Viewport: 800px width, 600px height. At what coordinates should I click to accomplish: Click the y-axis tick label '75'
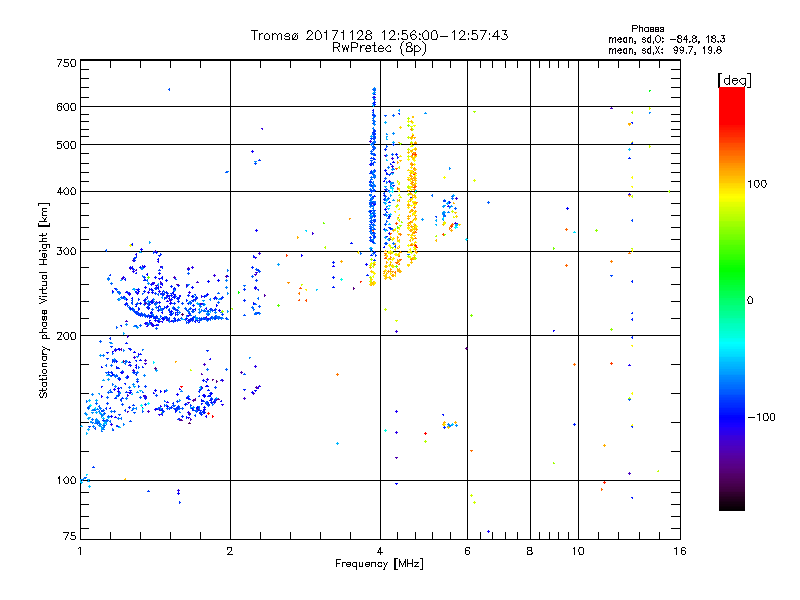coord(70,536)
